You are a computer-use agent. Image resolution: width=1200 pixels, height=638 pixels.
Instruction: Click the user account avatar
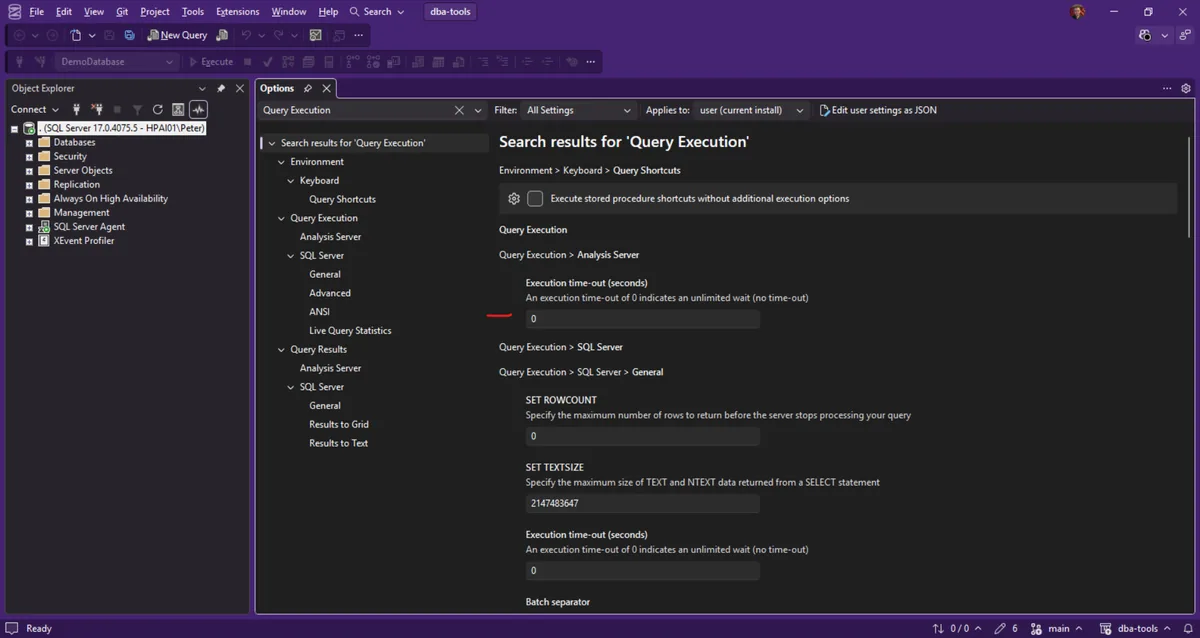[1077, 12]
